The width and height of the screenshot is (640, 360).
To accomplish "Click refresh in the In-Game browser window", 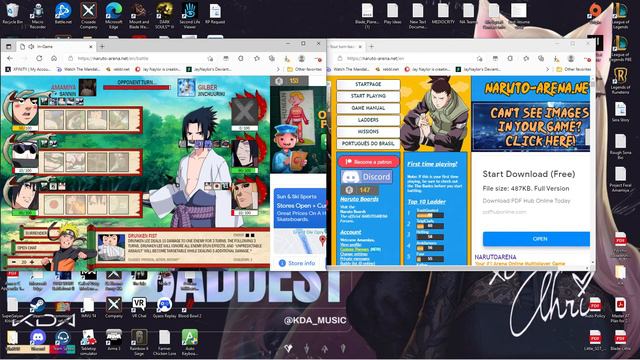I will coord(39,58).
